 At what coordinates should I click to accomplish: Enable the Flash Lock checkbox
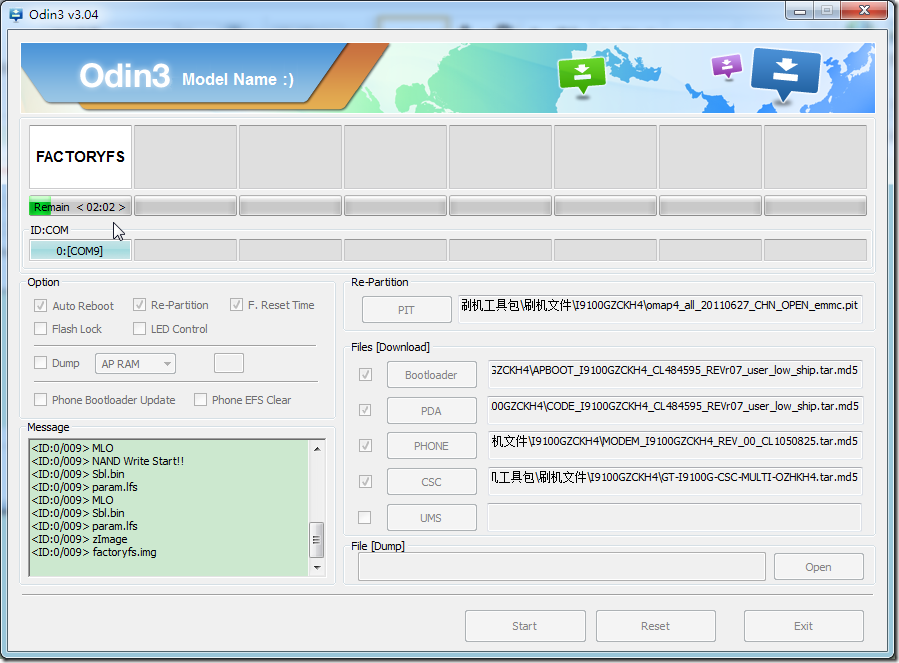pyautogui.click(x=40, y=329)
